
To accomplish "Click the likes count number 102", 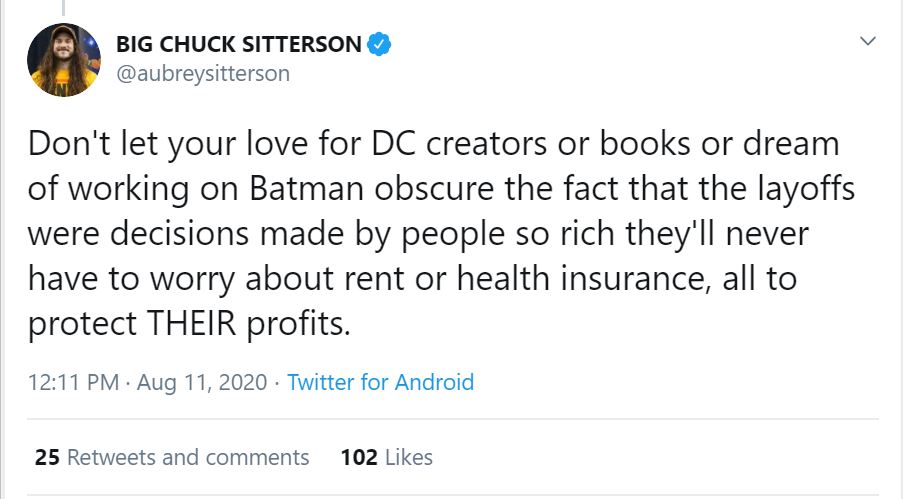I will click(359, 457).
